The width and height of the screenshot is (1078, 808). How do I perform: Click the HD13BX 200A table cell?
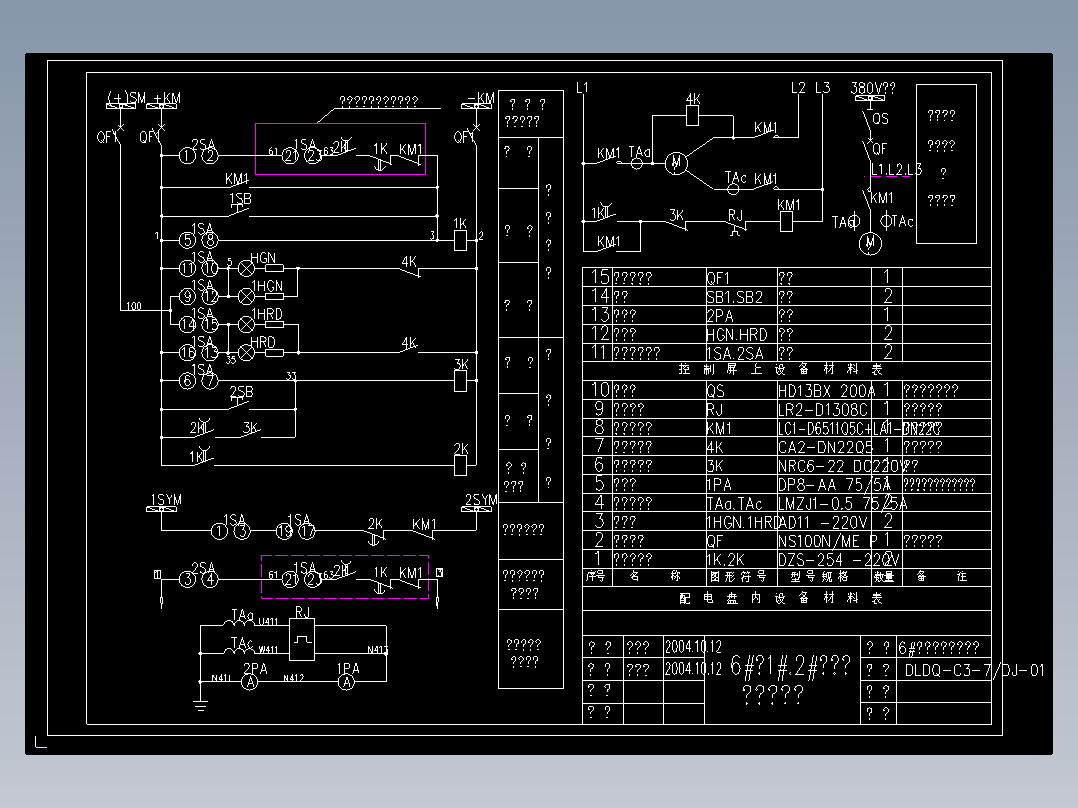(x=826, y=391)
